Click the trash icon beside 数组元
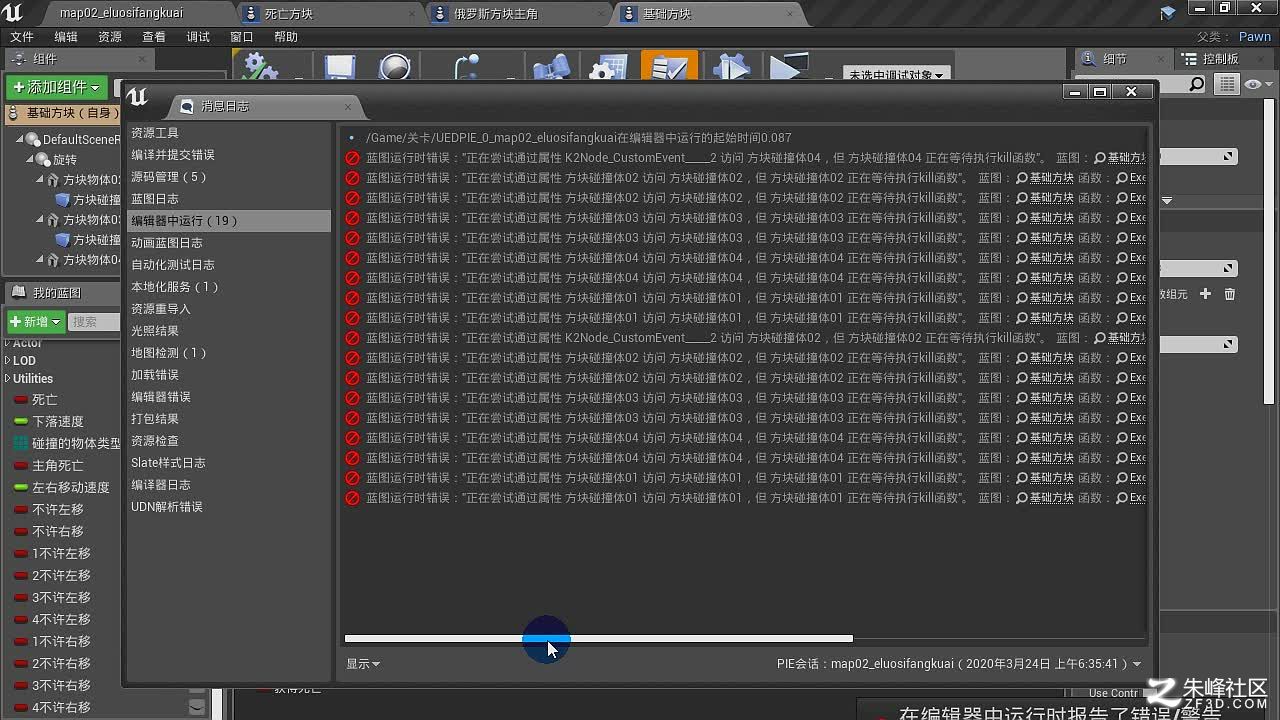 point(1230,294)
